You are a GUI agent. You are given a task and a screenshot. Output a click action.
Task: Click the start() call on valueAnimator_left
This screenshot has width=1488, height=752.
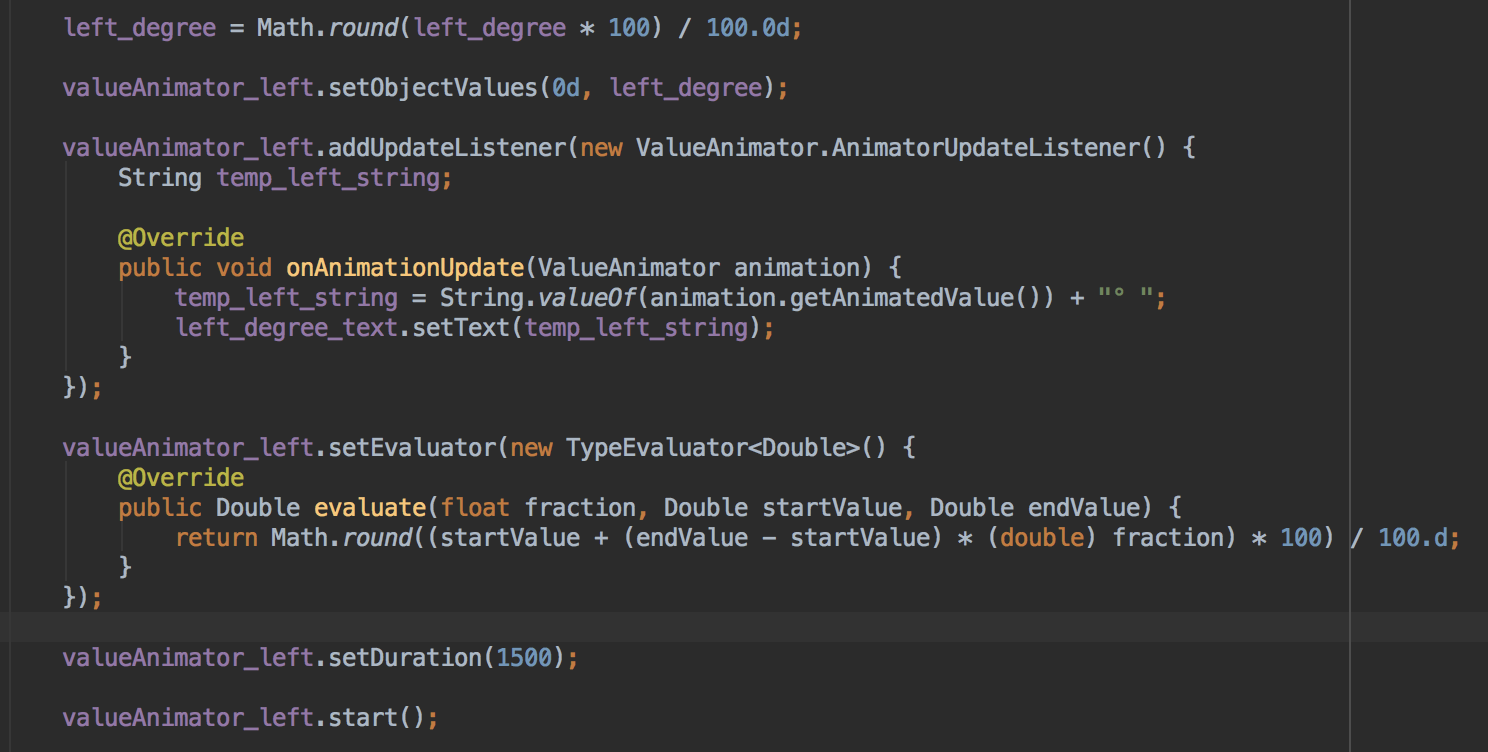376,718
